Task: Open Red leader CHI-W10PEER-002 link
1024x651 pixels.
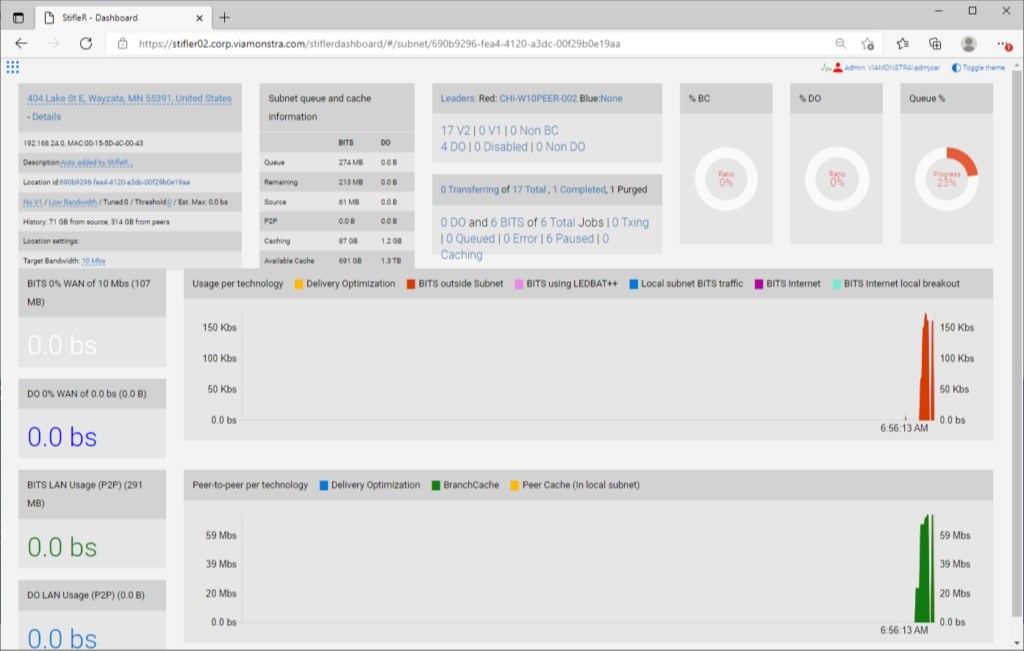Action: pyautogui.click(x=539, y=99)
